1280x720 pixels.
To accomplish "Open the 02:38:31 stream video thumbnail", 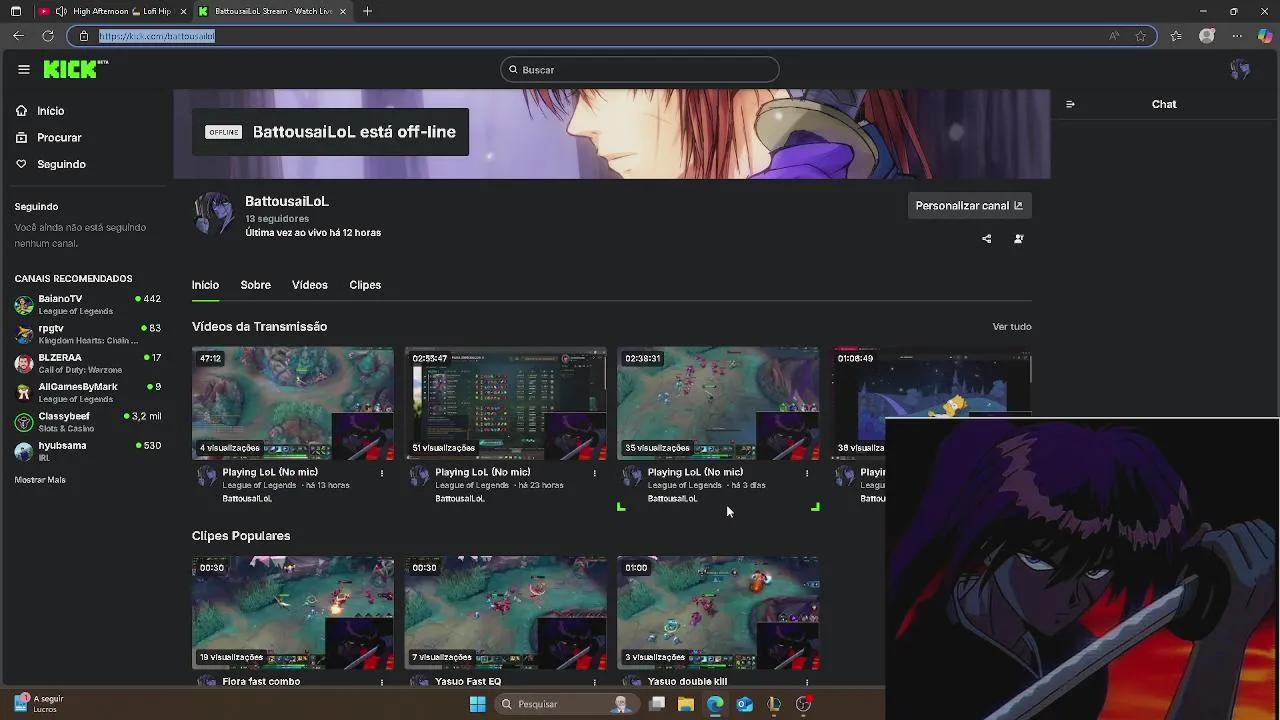I will pos(718,404).
